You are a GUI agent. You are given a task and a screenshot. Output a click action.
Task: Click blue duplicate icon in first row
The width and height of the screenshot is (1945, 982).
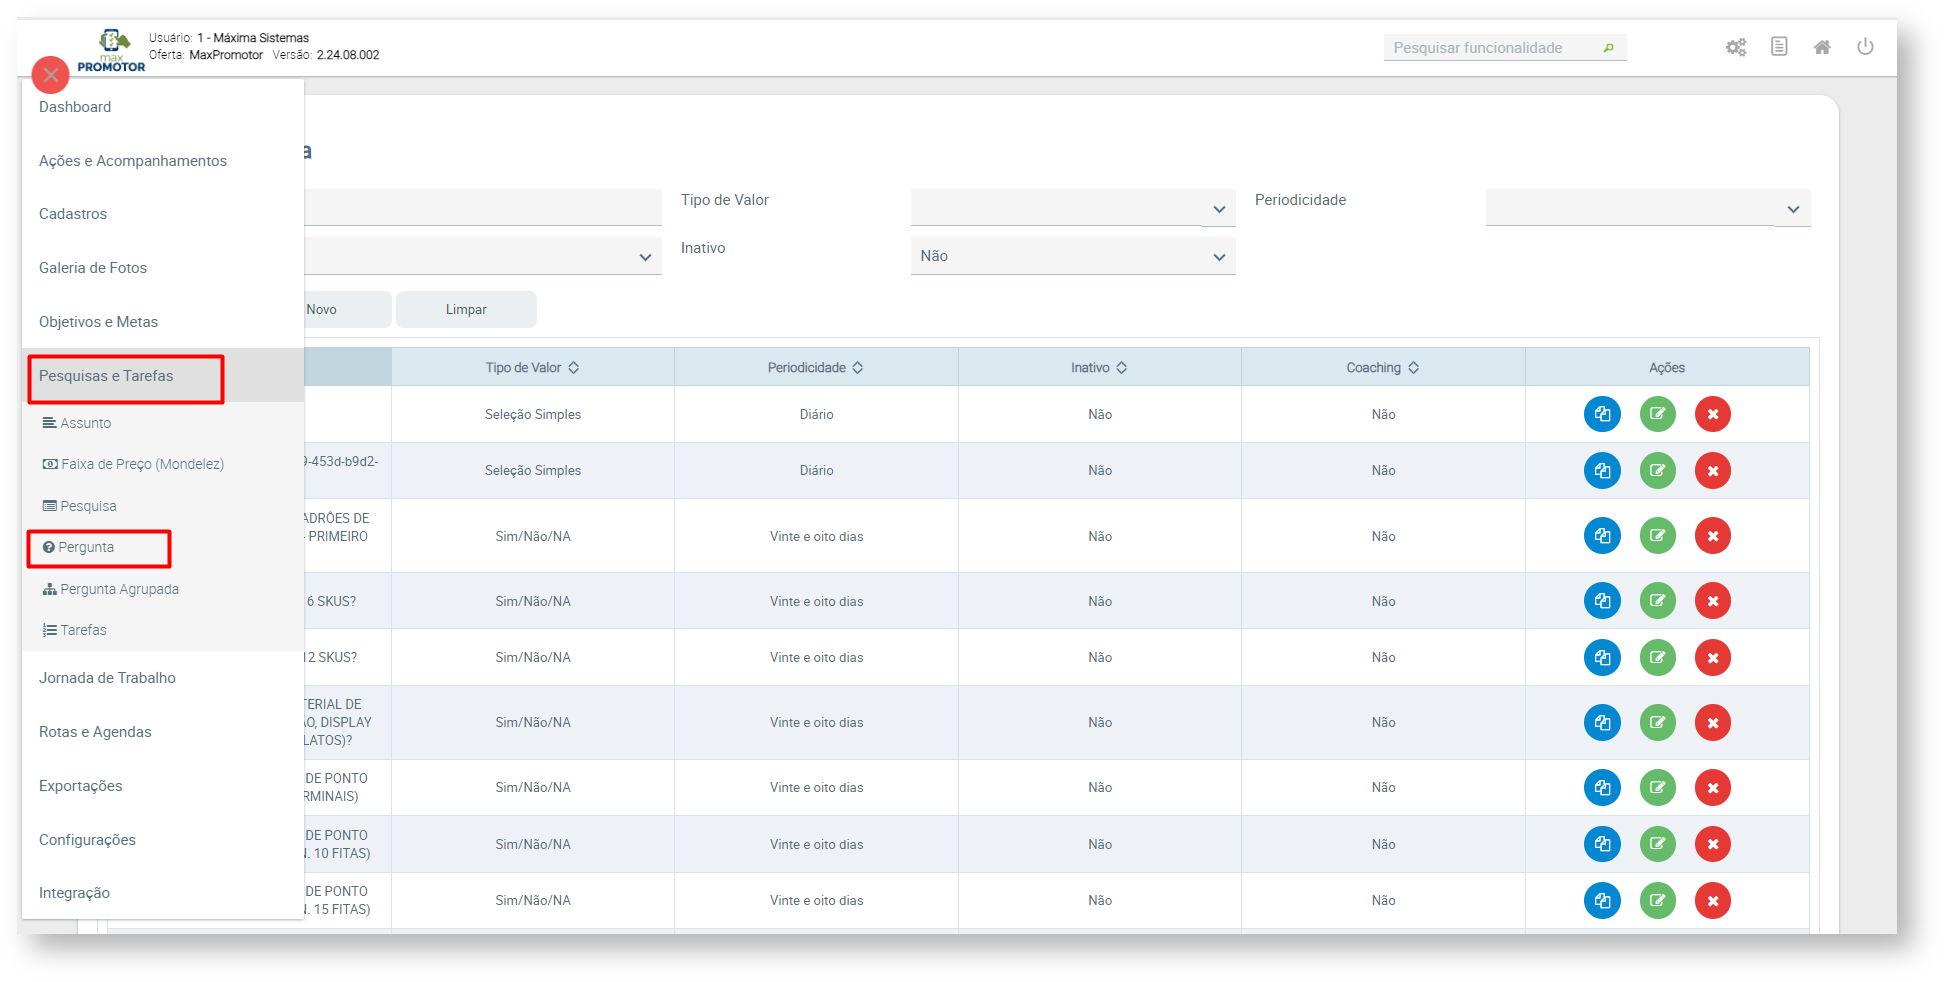pyautogui.click(x=1602, y=414)
